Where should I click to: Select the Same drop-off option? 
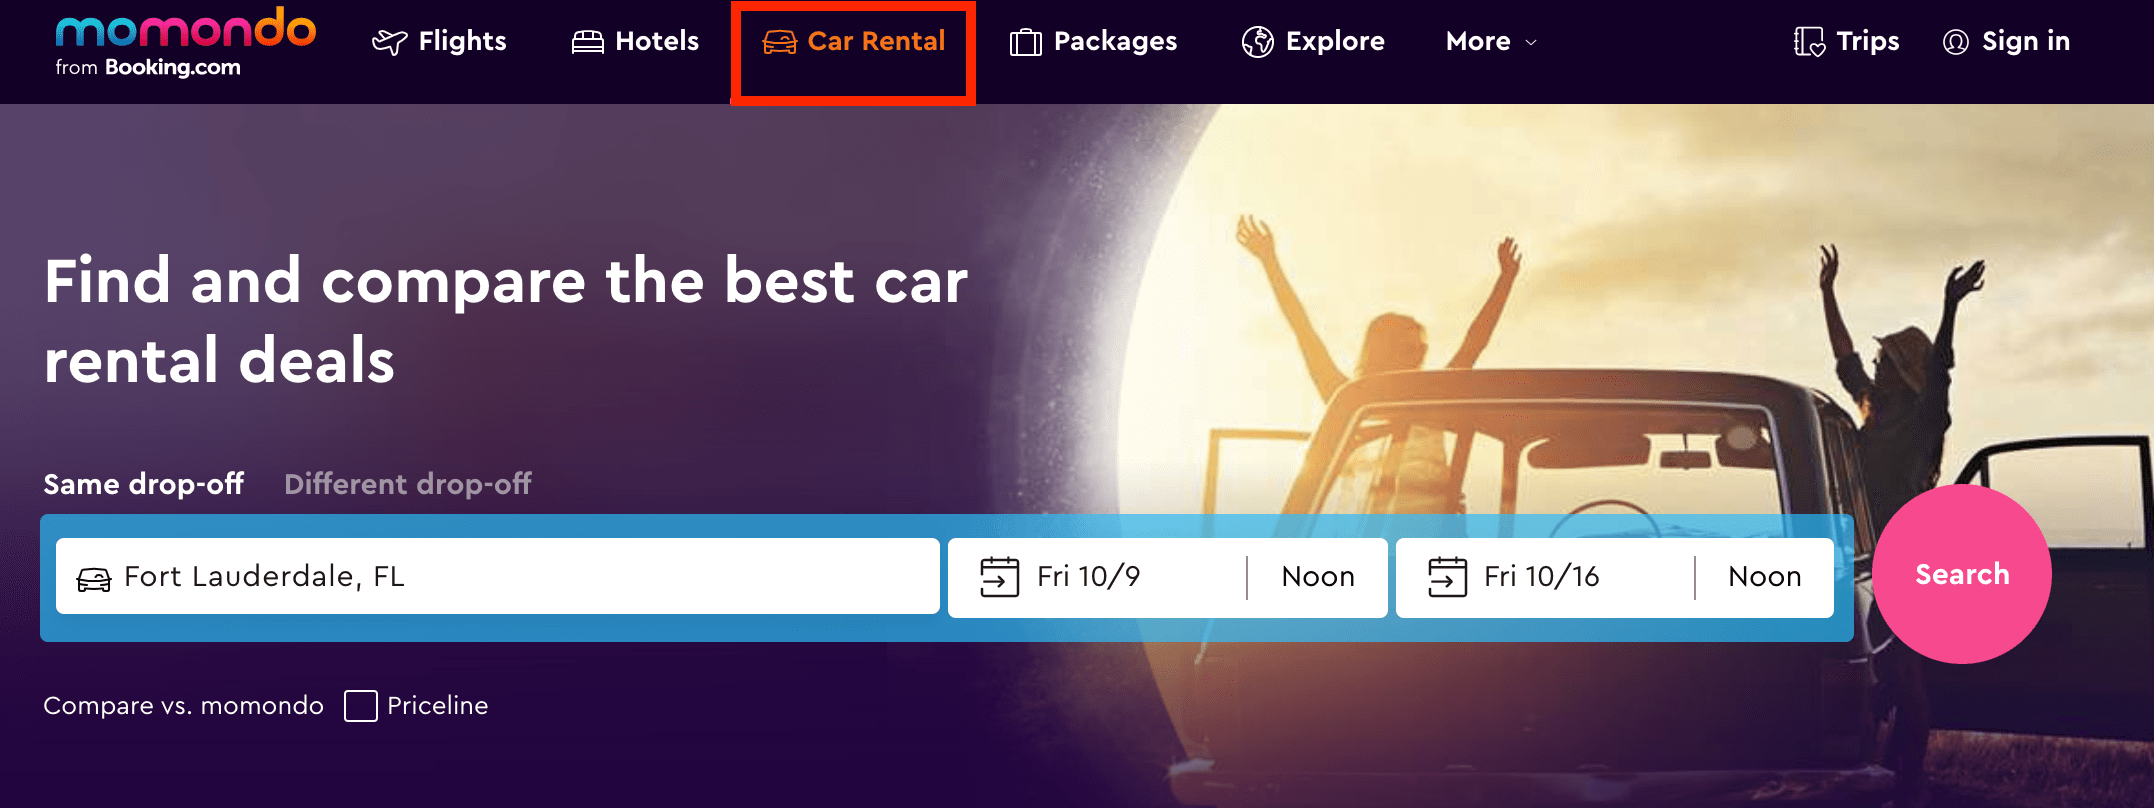click(x=144, y=484)
